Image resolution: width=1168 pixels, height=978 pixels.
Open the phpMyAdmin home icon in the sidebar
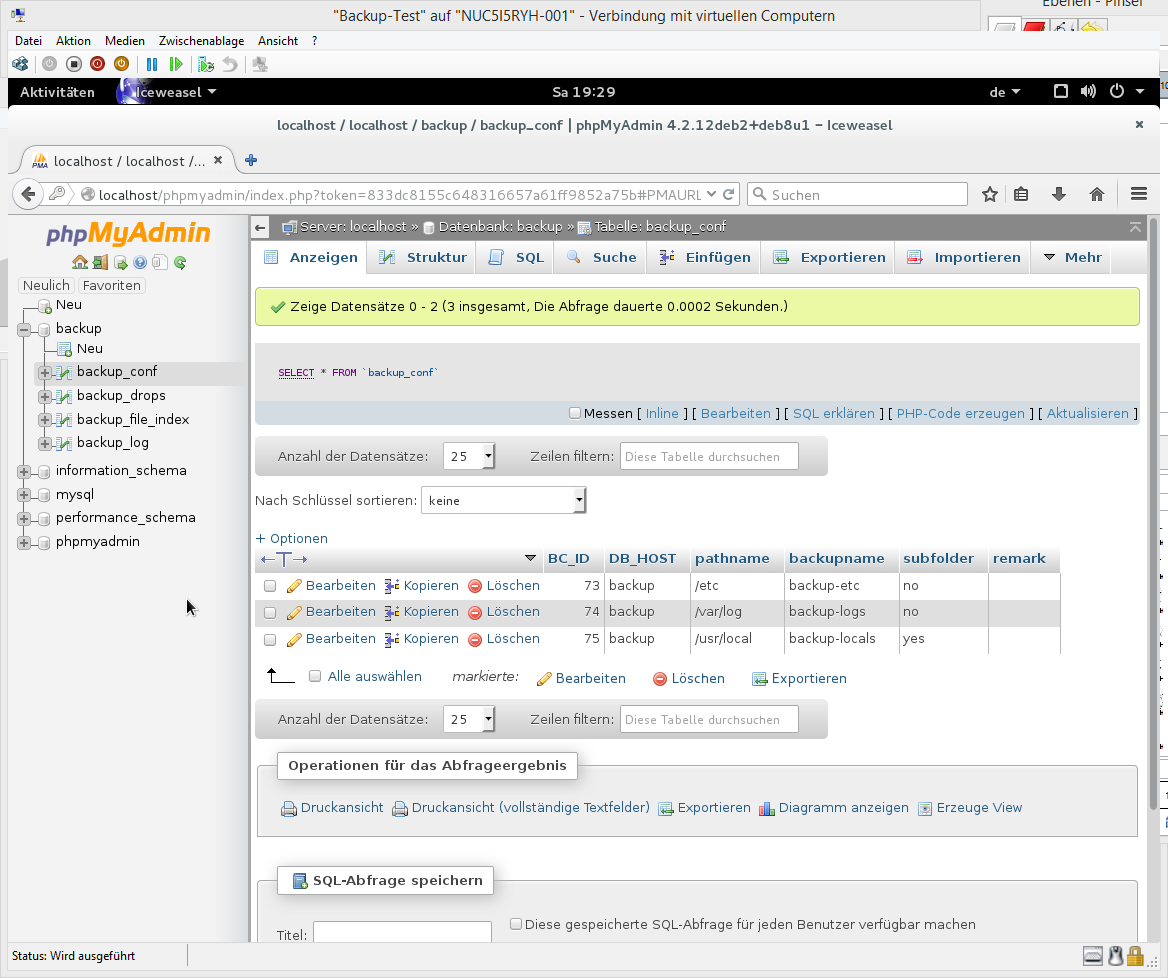pyautogui.click(x=80, y=262)
